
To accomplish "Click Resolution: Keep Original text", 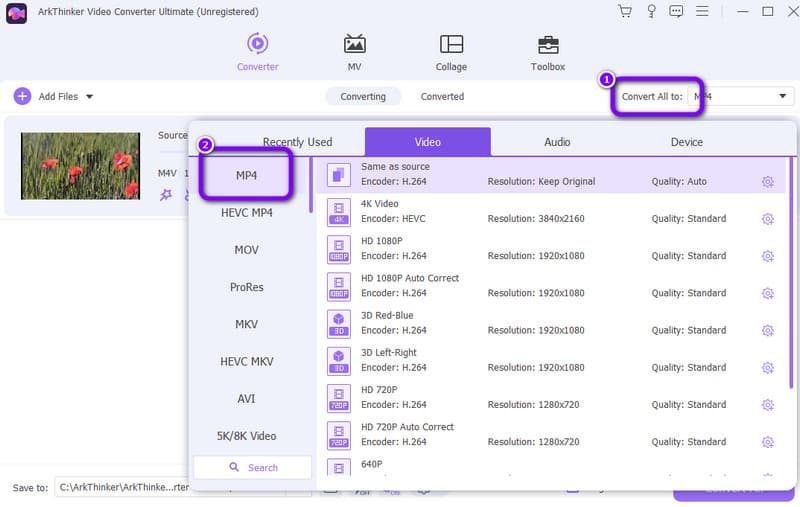I will click(x=541, y=182).
